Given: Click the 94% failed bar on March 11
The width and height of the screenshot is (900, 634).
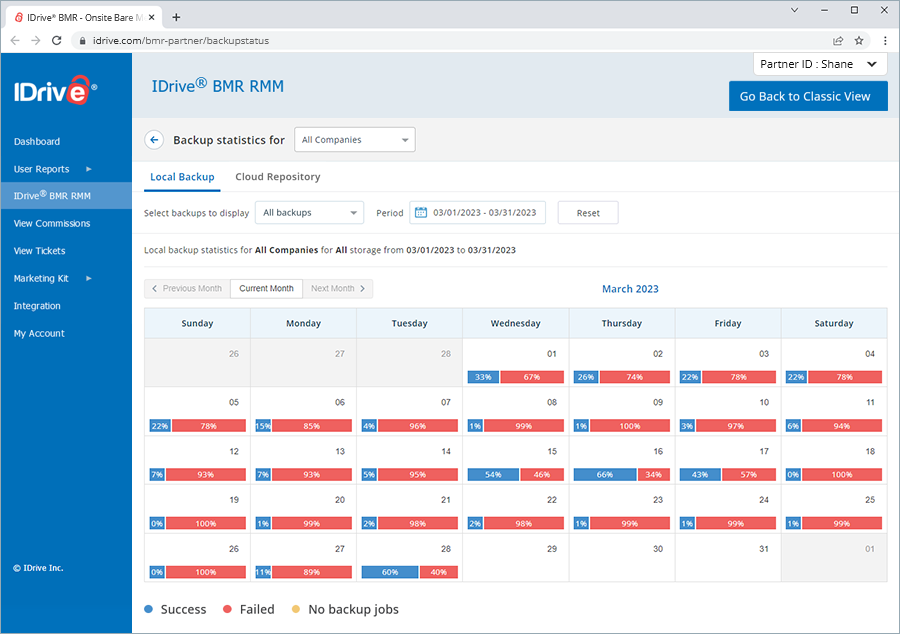Looking at the screenshot, I should pos(842,426).
